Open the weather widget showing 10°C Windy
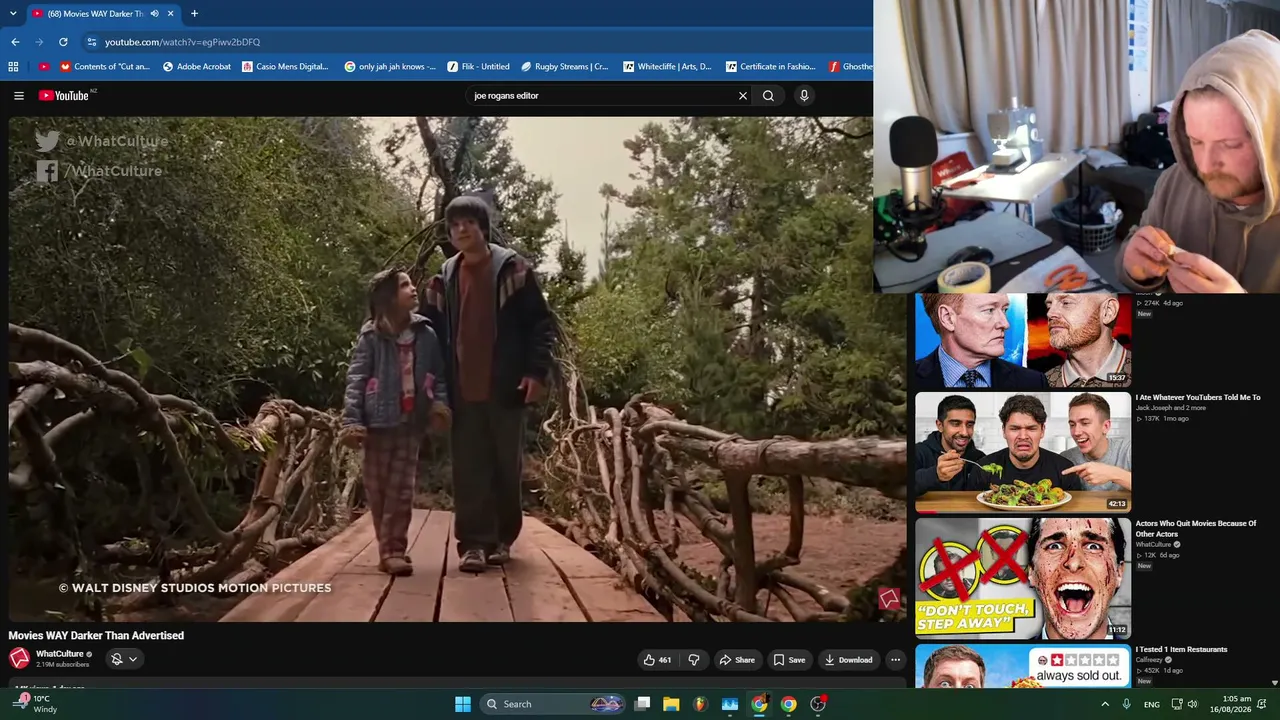The width and height of the screenshot is (1280, 720). (34, 704)
